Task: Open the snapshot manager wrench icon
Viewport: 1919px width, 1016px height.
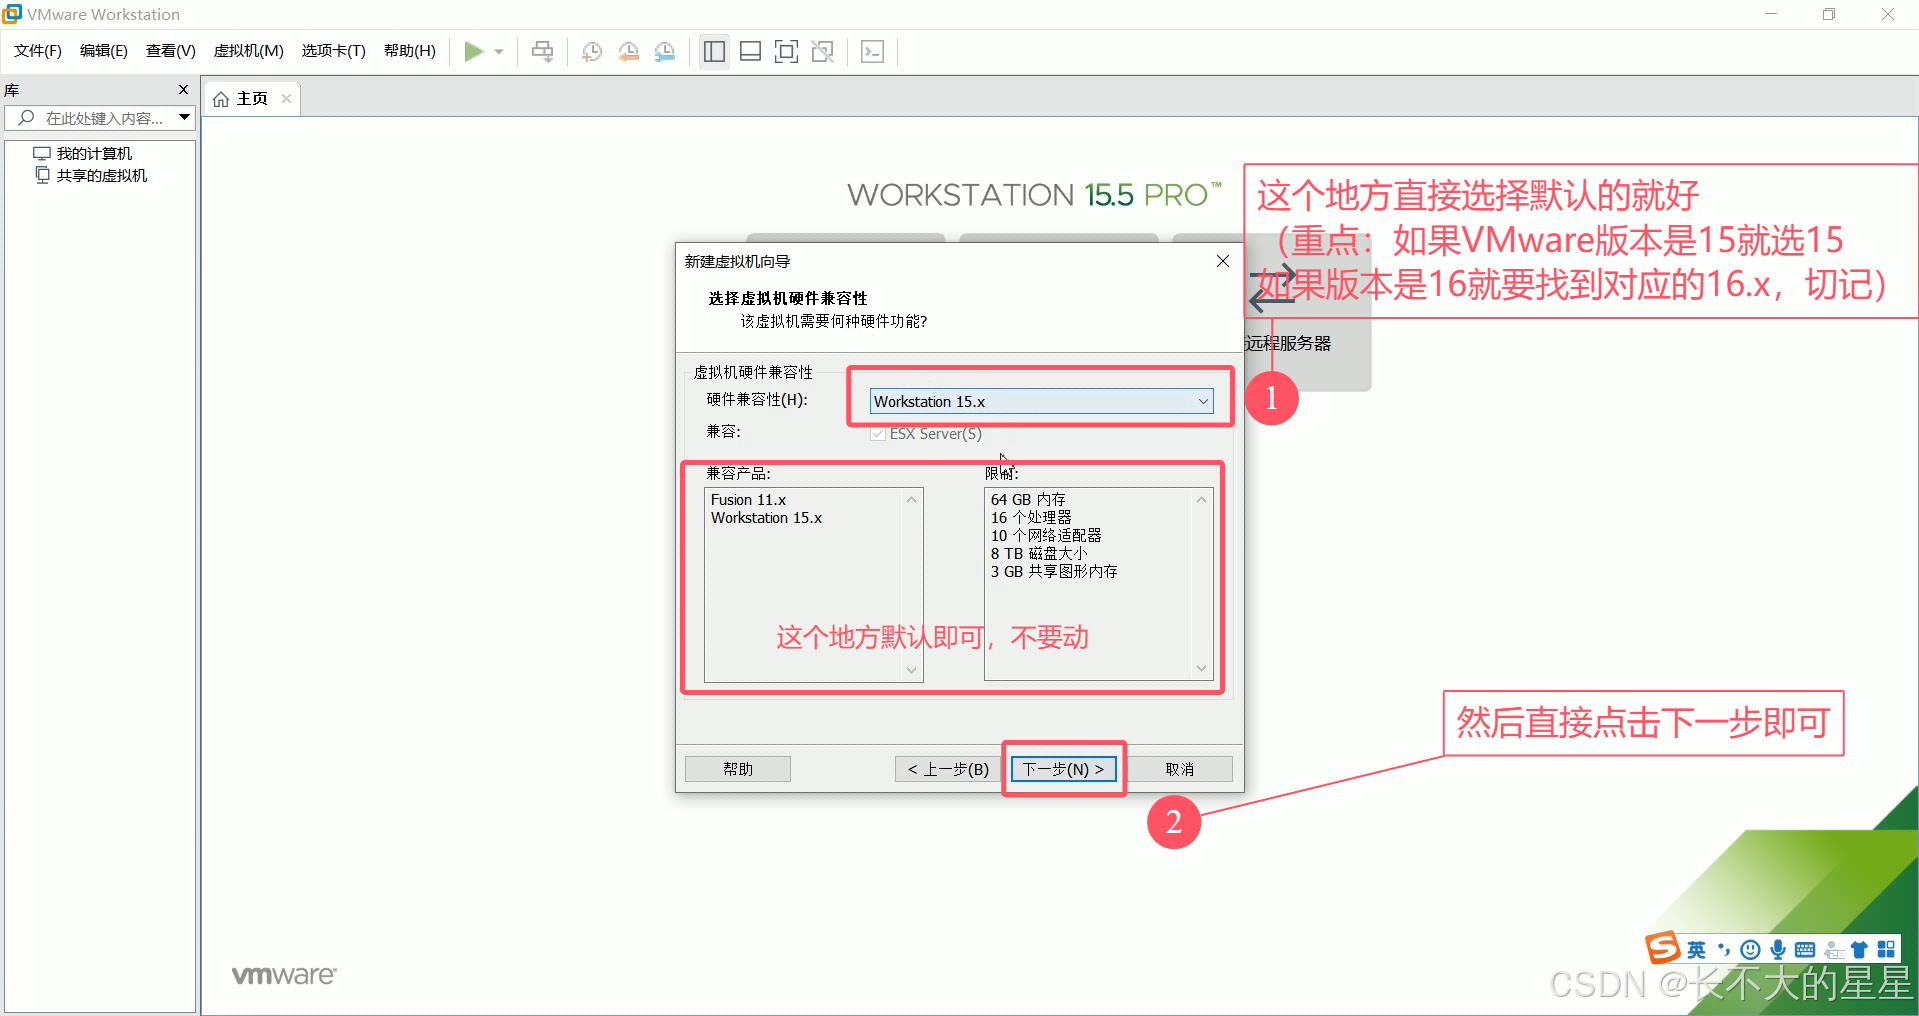Action: click(x=665, y=52)
